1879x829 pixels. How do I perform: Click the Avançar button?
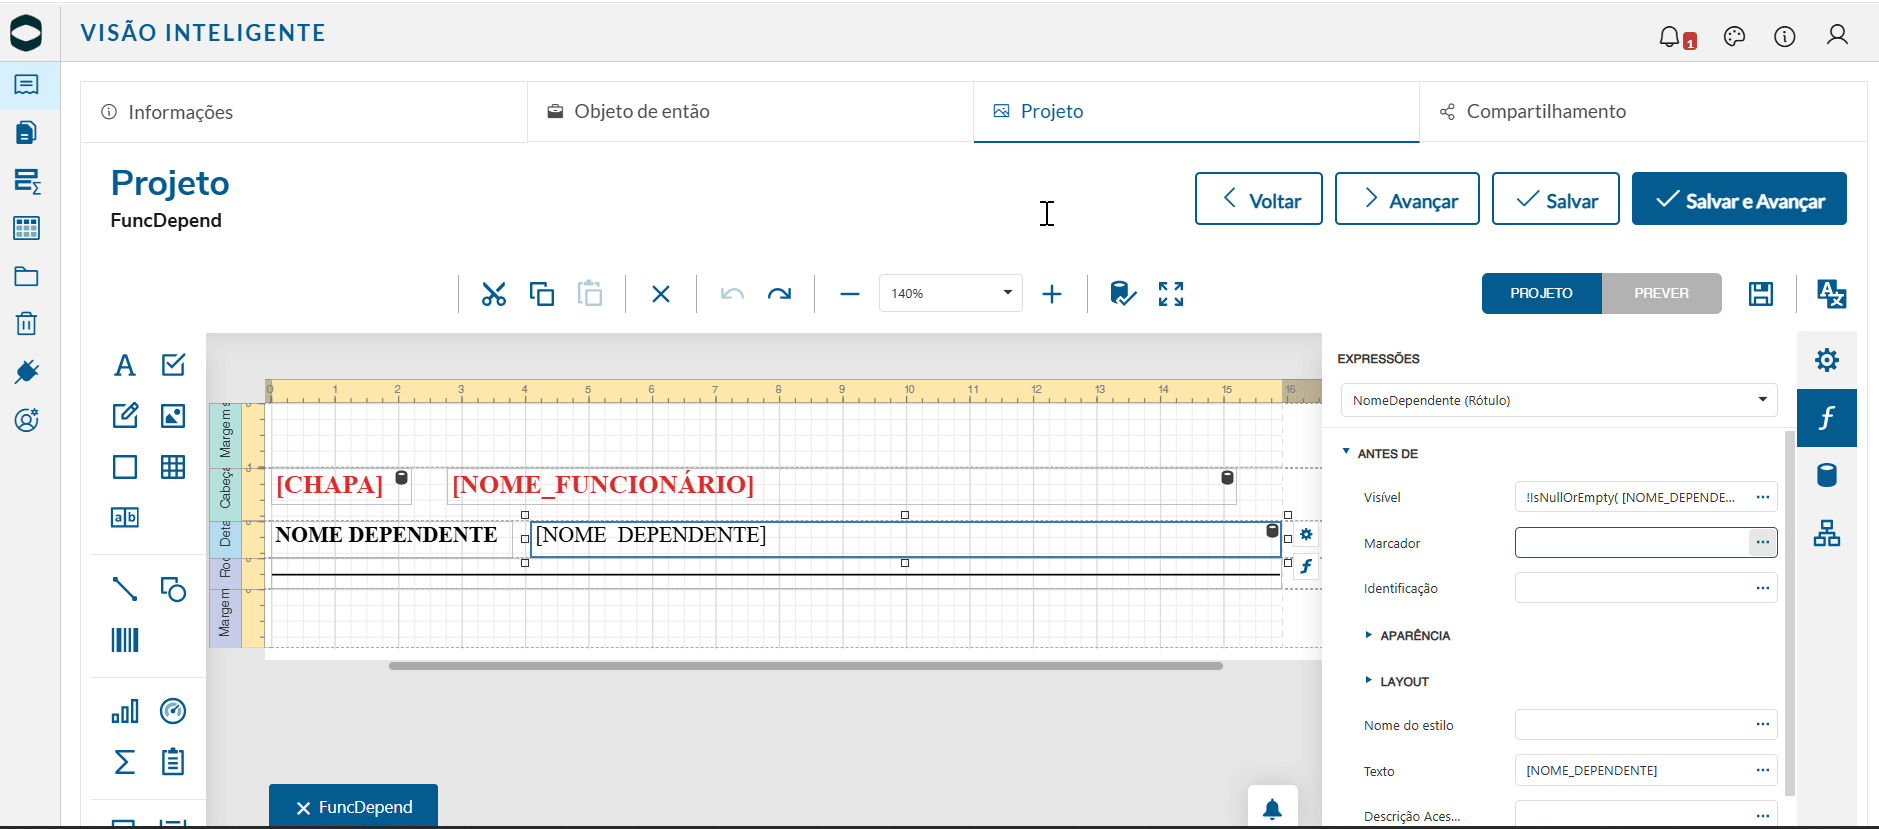[x=1407, y=199]
